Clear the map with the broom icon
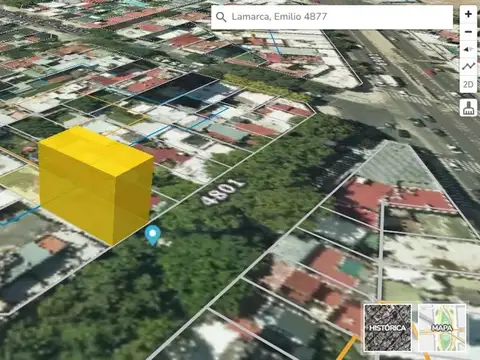Viewport: 480px width, 360px height. (x=468, y=108)
